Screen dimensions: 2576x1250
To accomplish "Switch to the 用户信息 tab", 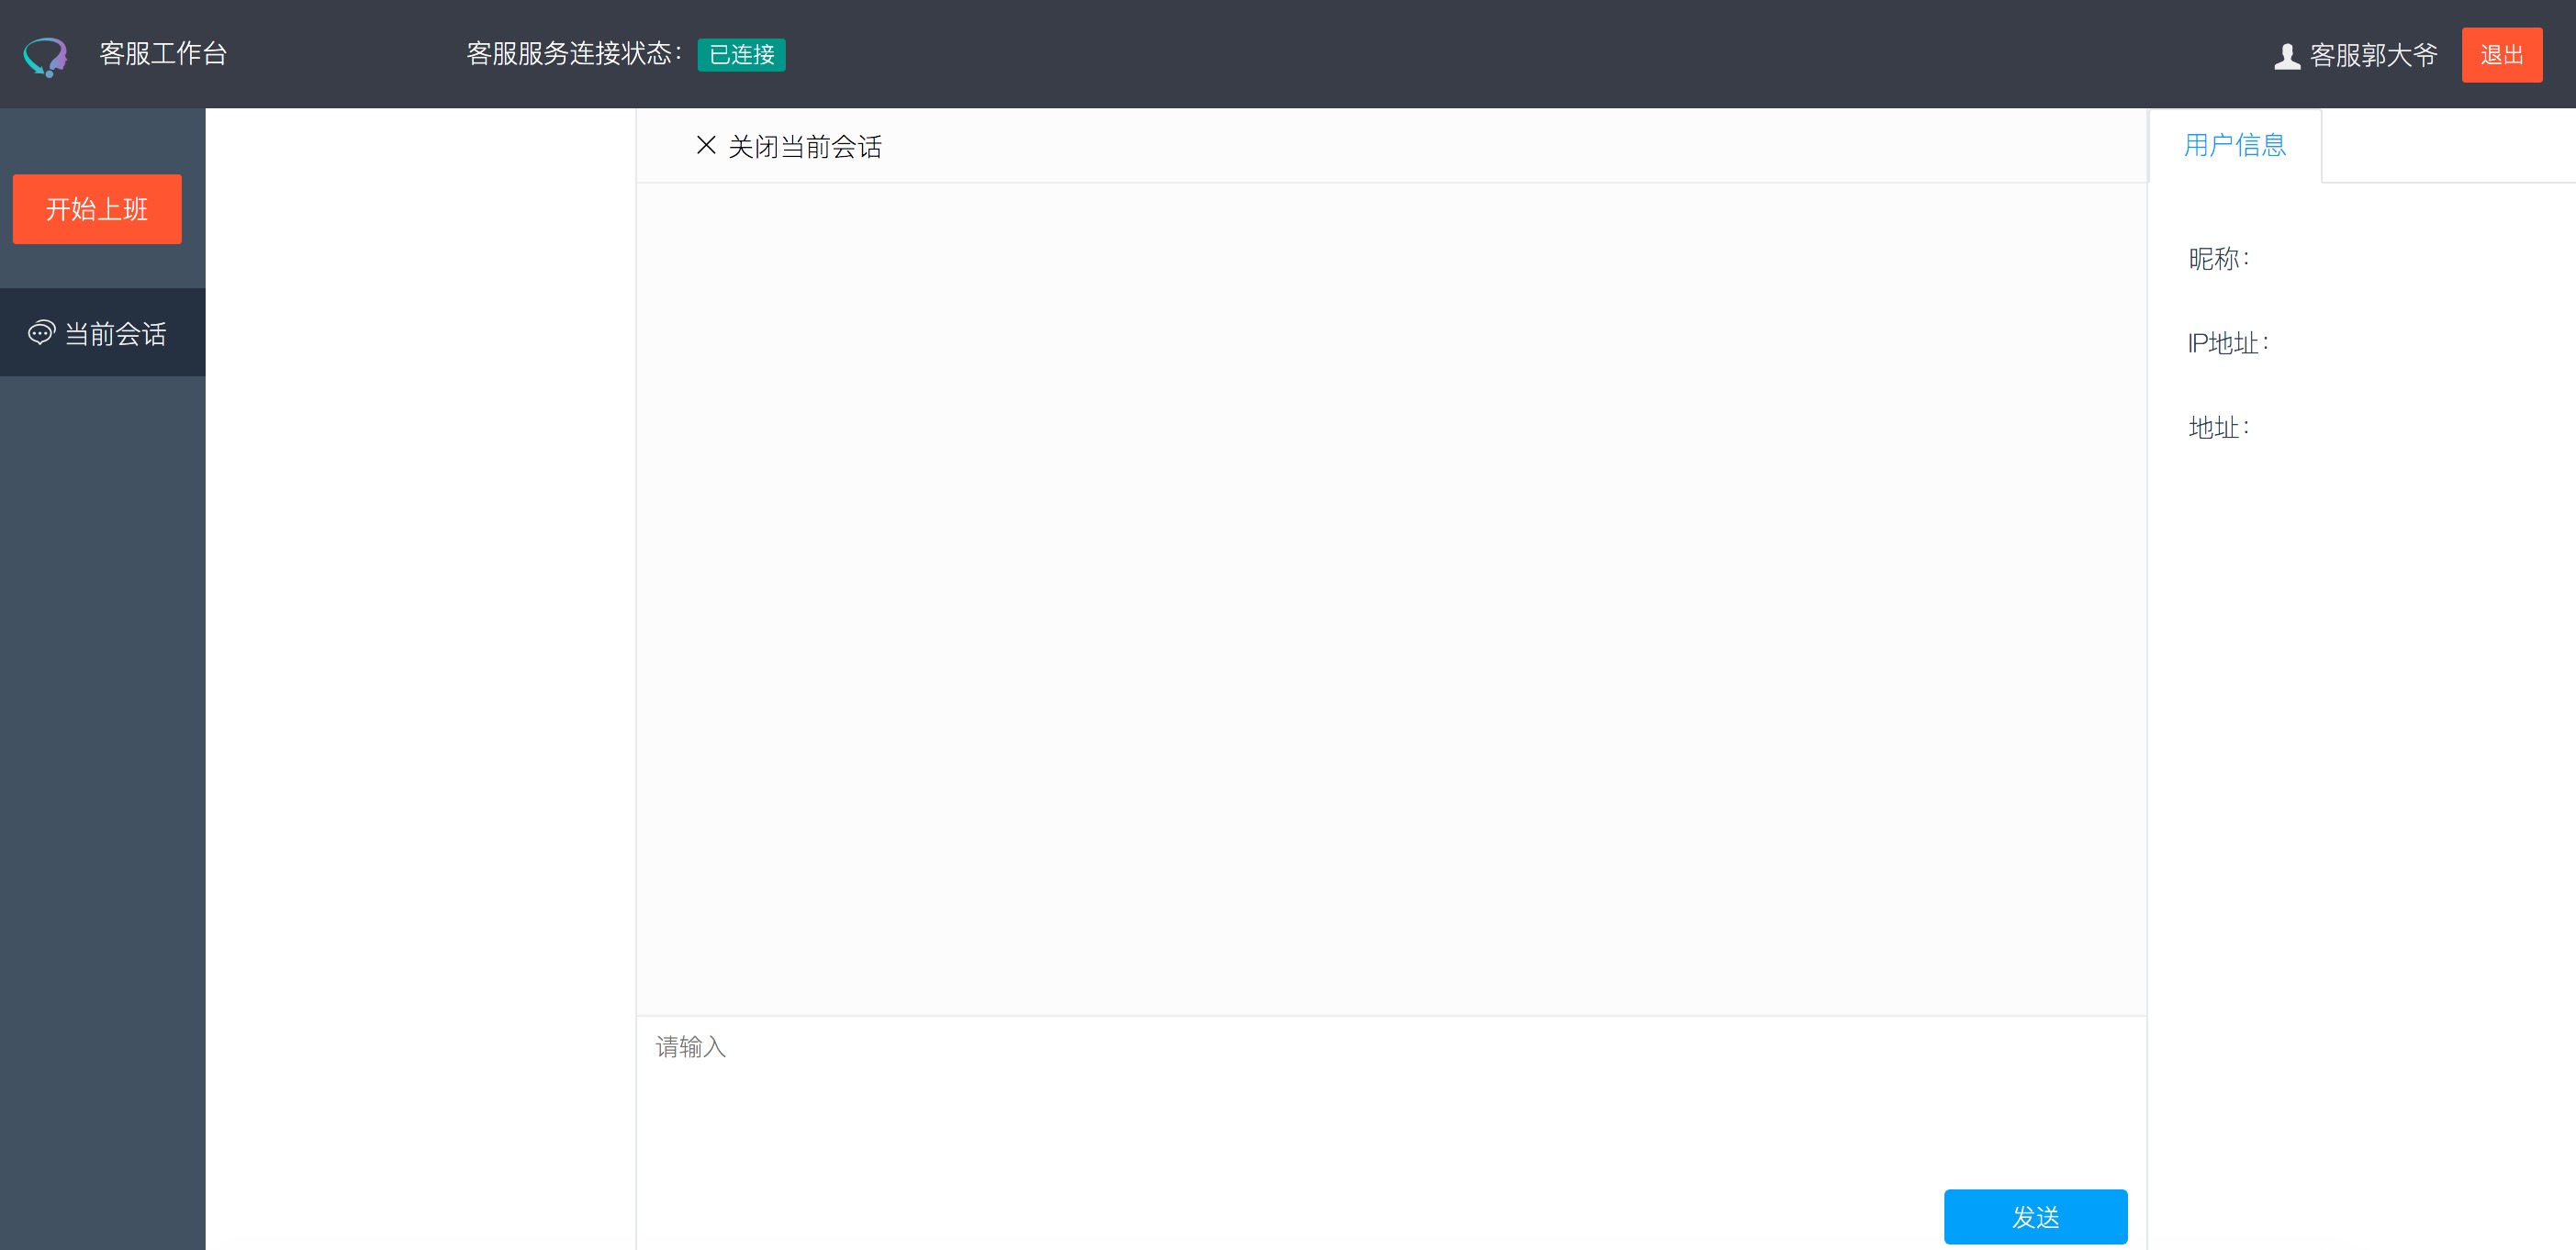I will (x=2234, y=146).
